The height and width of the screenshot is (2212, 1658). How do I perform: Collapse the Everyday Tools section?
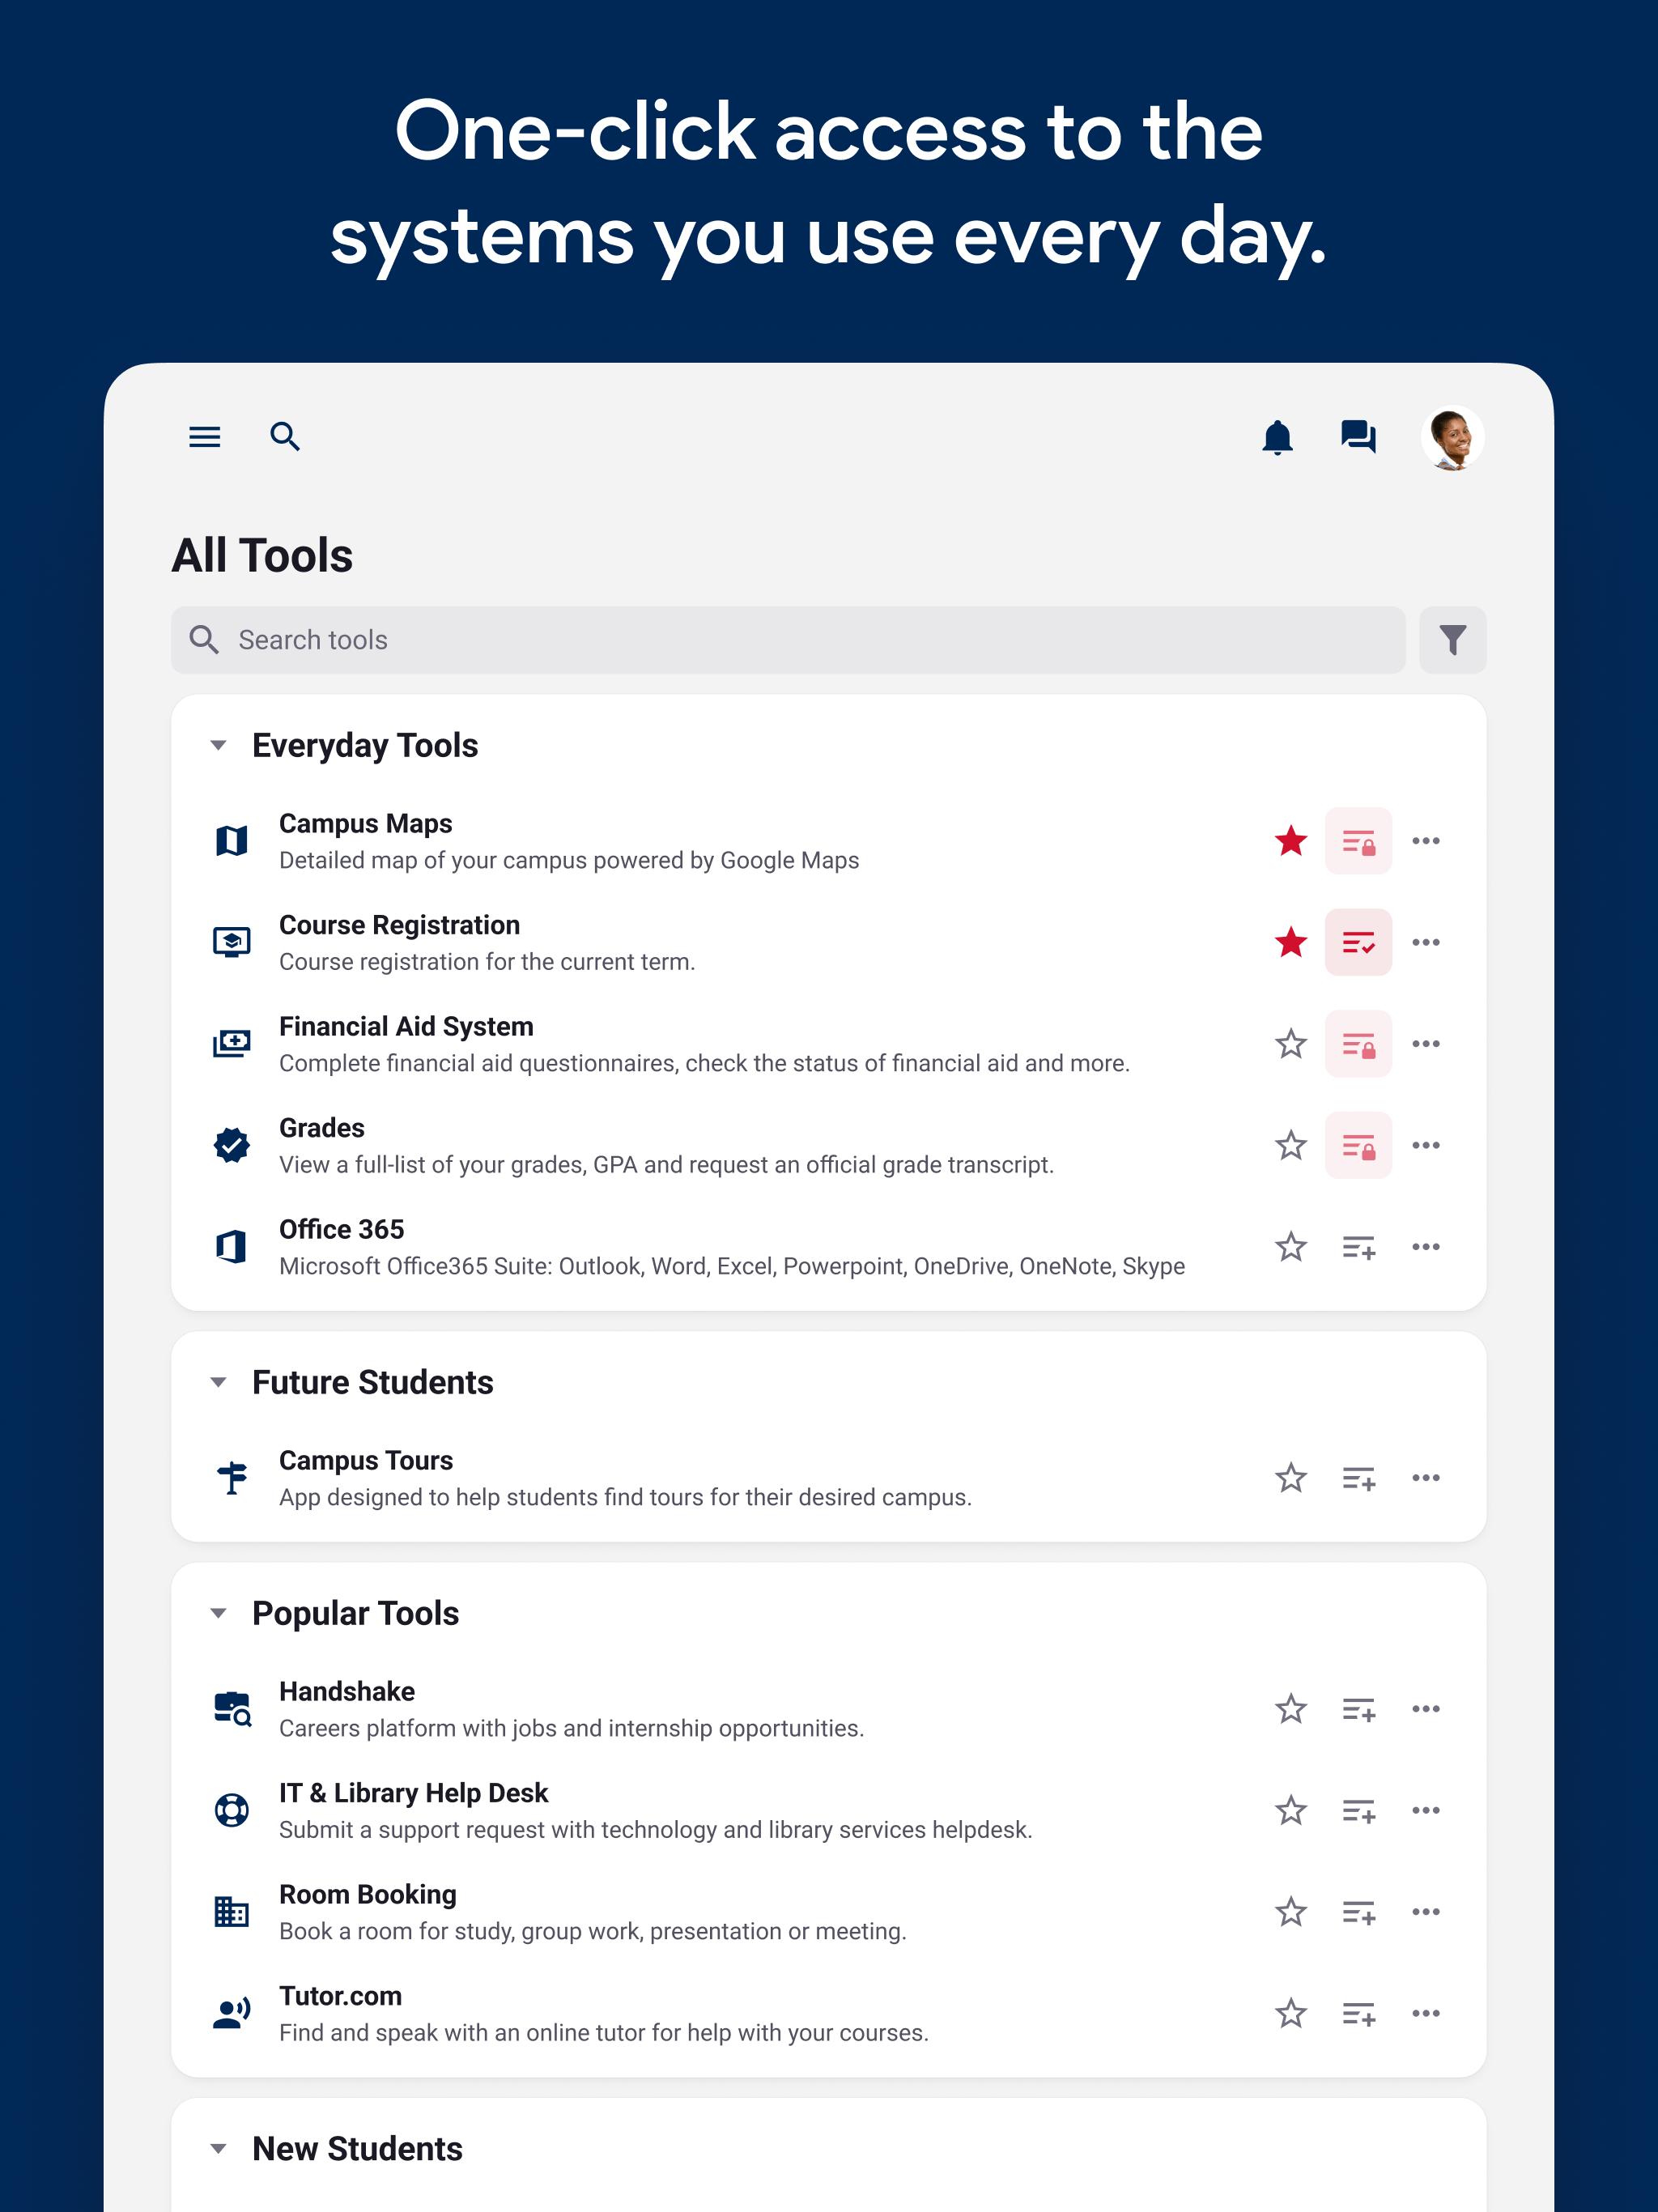(218, 745)
